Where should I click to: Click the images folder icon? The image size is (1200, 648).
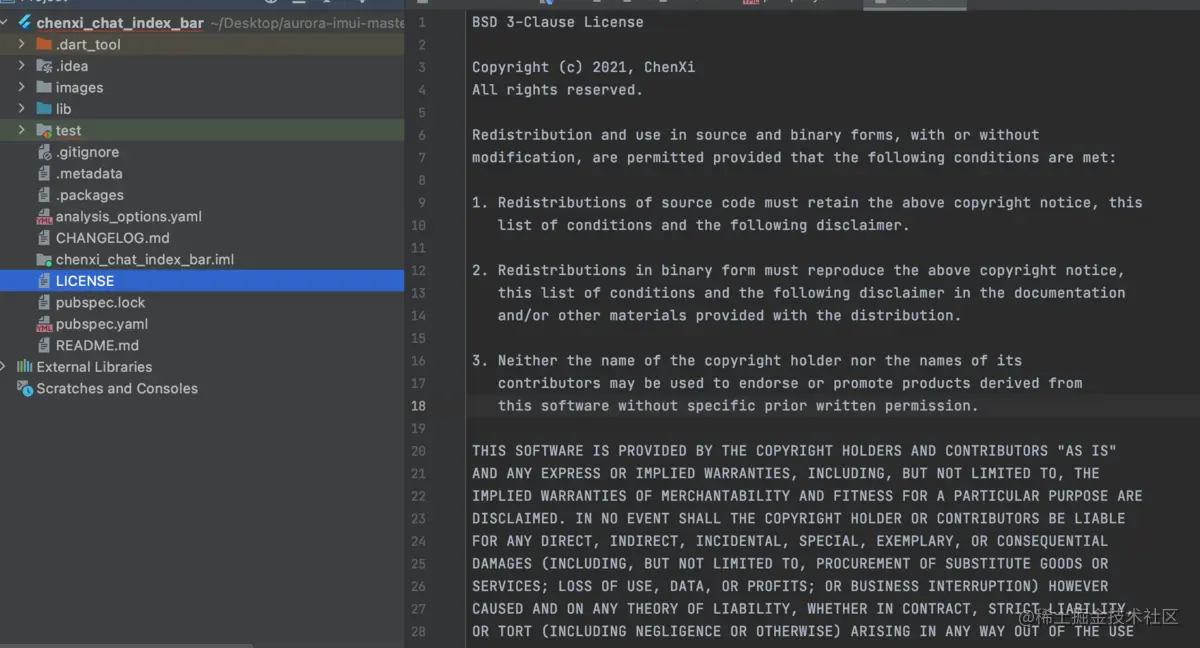[44, 87]
